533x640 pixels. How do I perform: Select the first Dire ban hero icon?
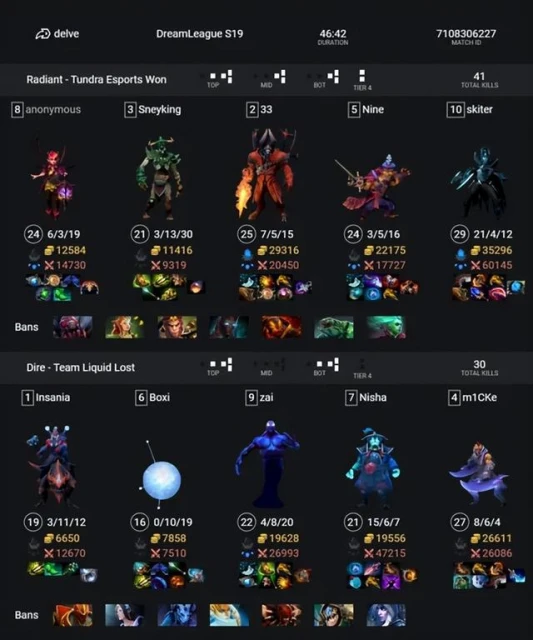pos(73,615)
